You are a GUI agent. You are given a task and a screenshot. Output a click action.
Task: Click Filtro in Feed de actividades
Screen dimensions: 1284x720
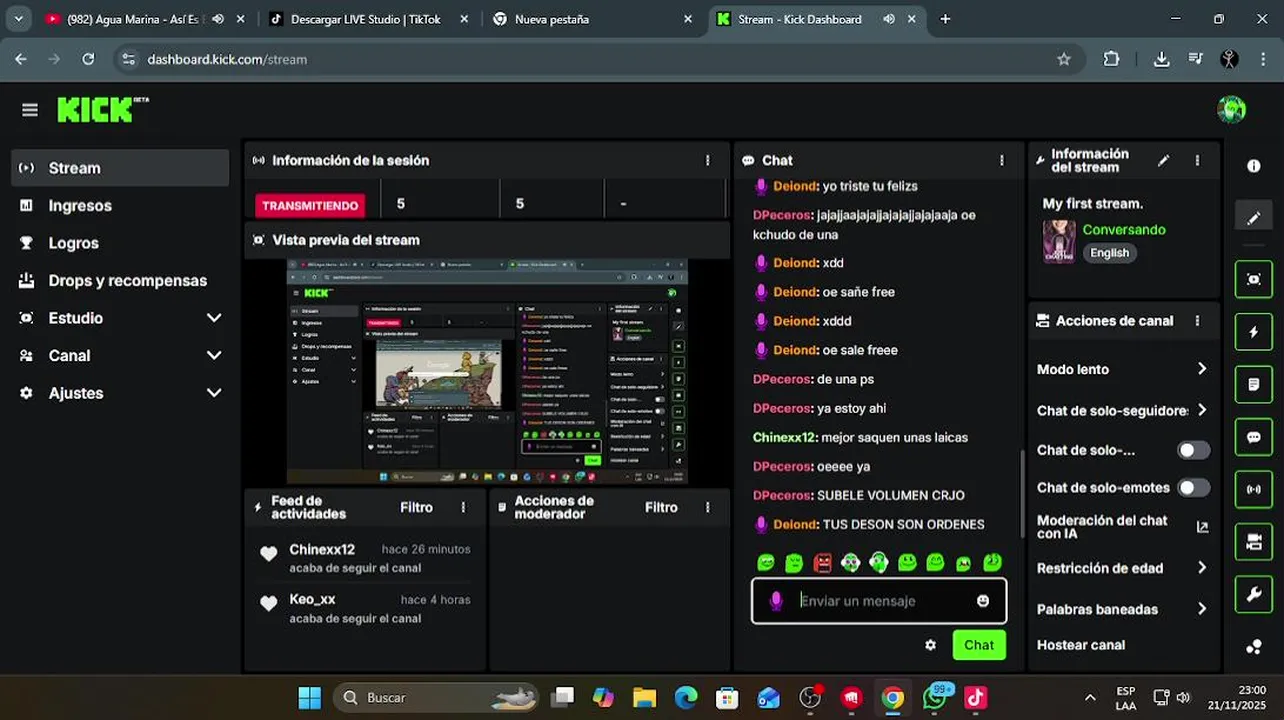point(416,507)
